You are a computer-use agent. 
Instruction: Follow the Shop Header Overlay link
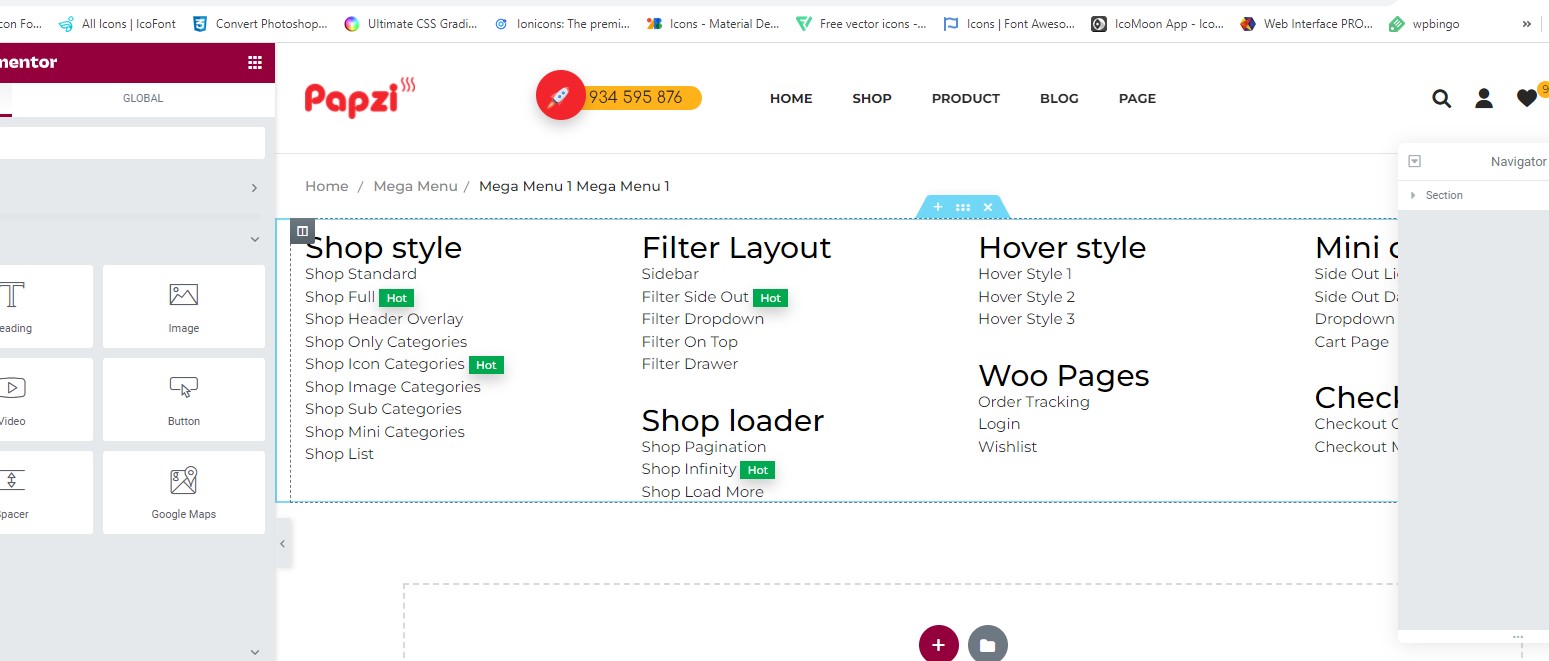pos(384,319)
